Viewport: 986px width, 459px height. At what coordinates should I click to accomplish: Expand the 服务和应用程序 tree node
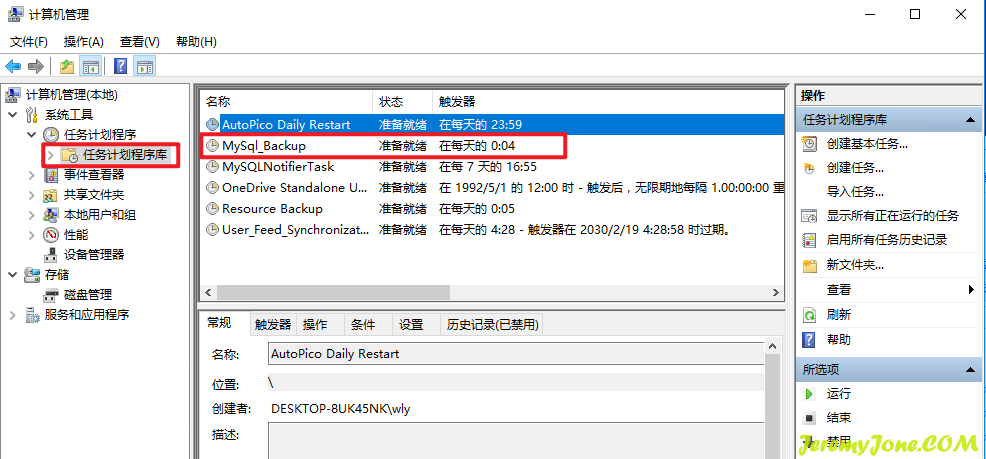(x=13, y=315)
